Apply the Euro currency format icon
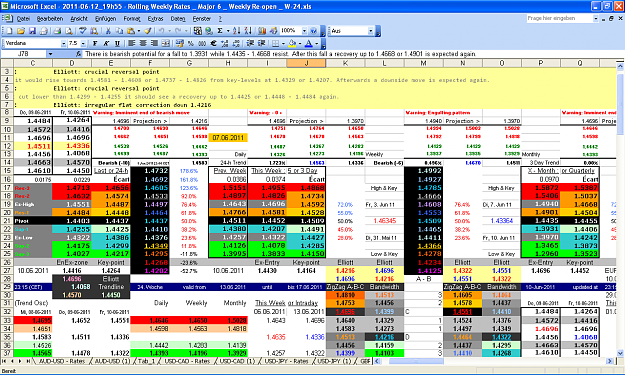This screenshot has height=375, width=625. click(213, 43)
